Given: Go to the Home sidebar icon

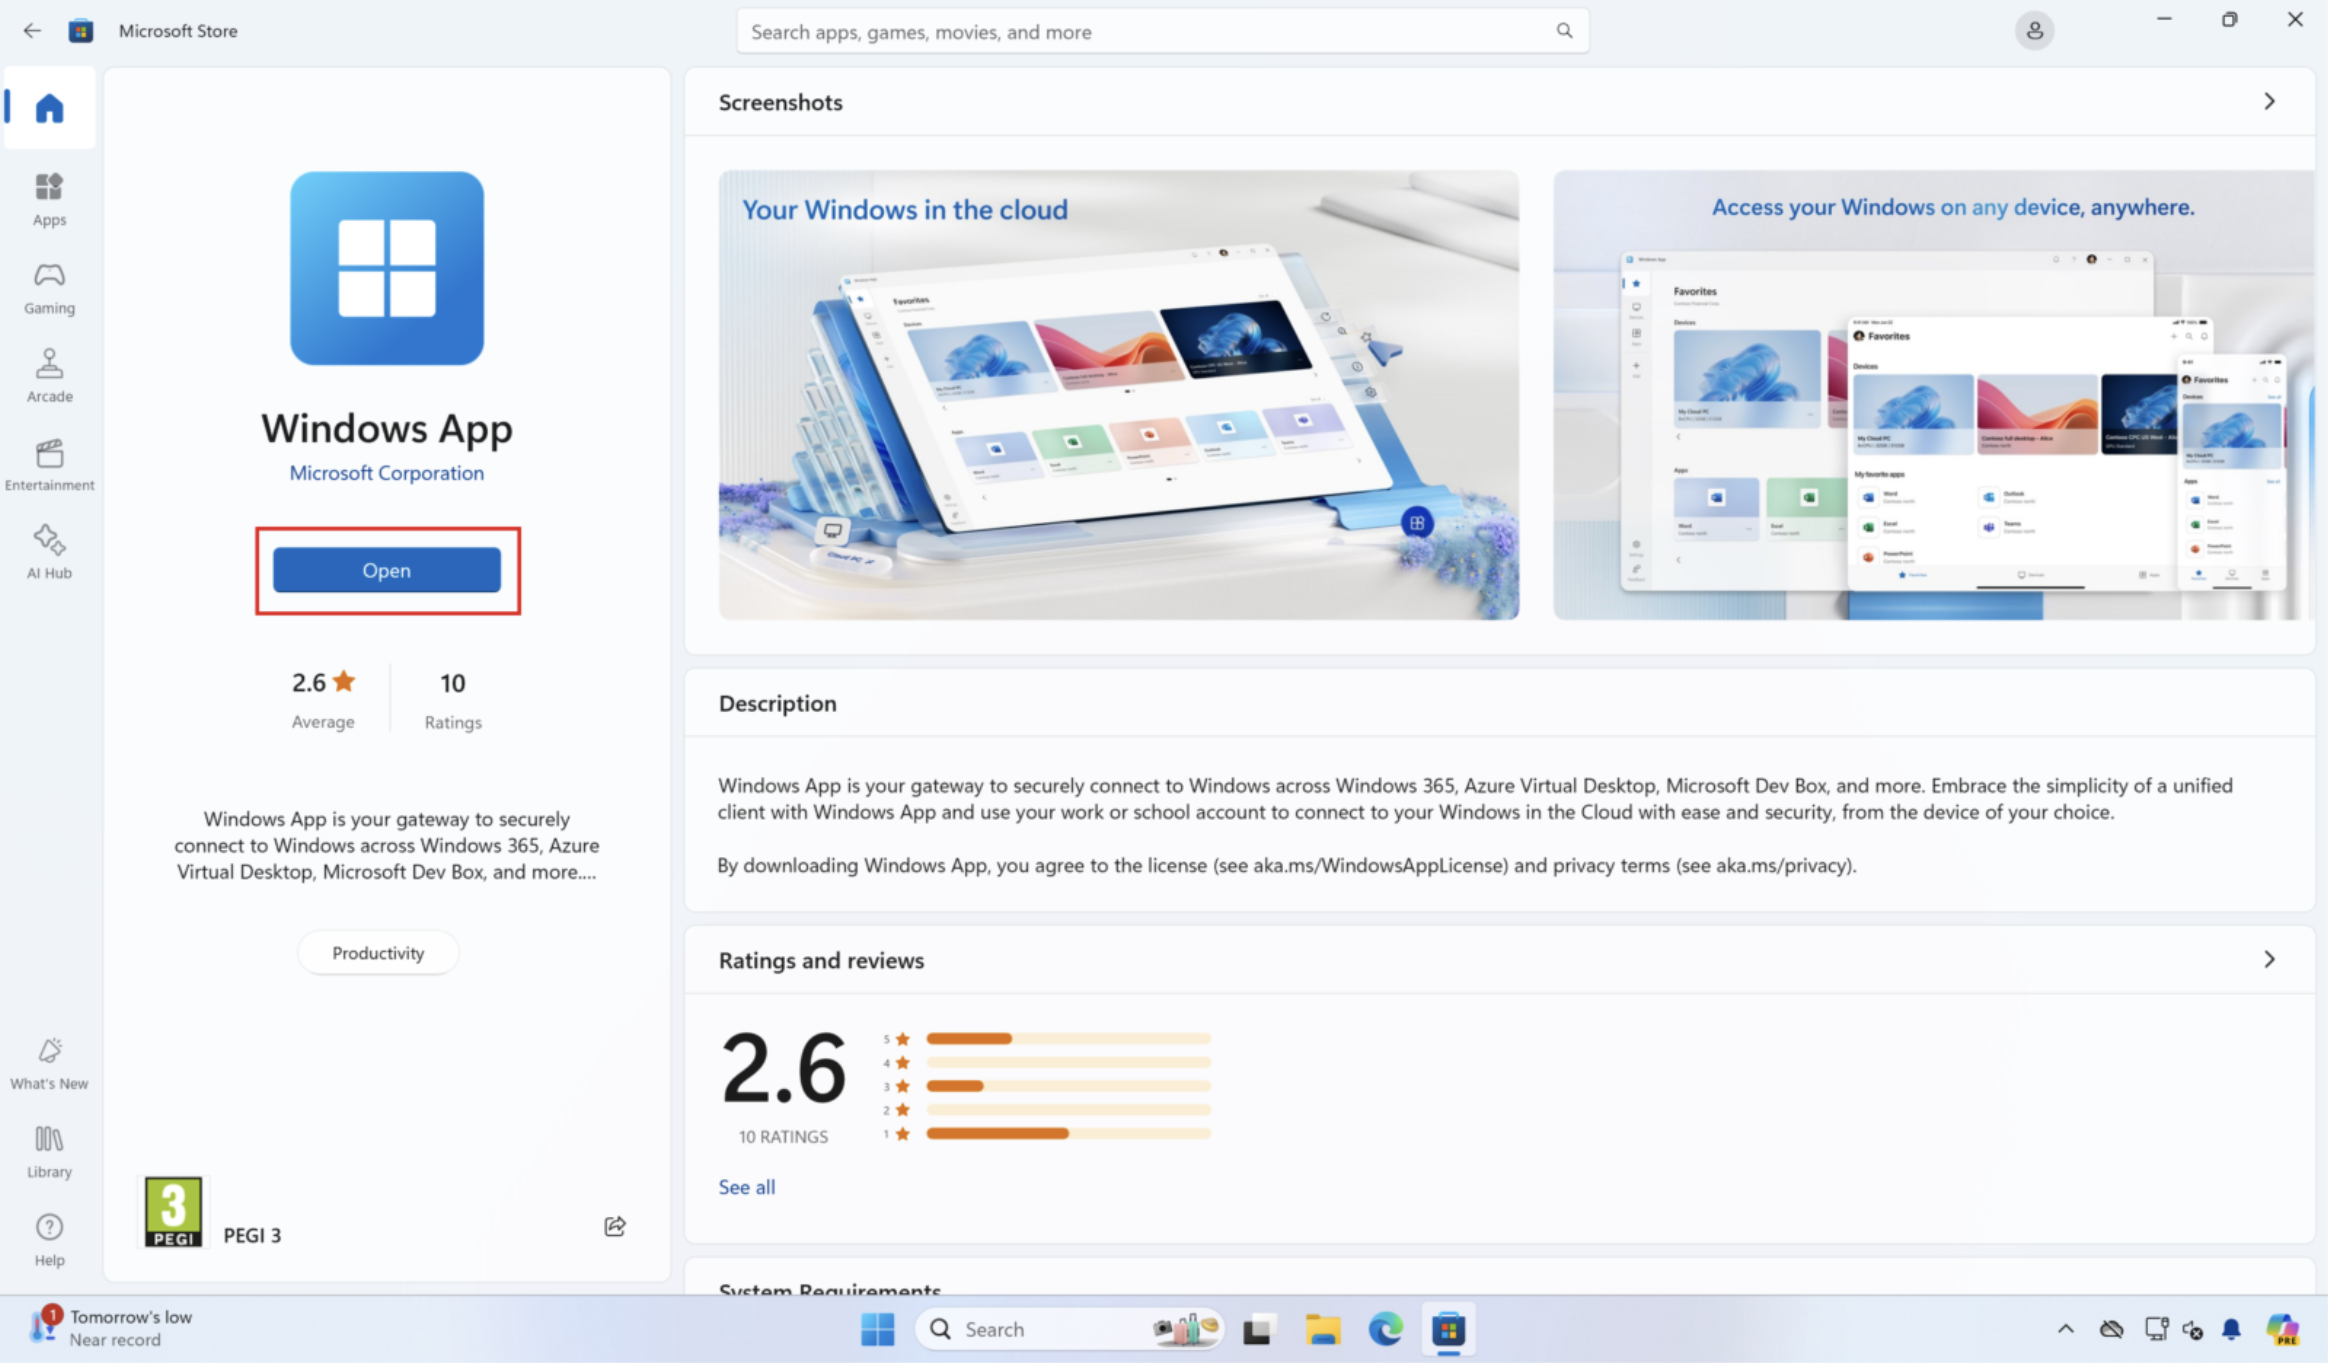Looking at the screenshot, I should pyautogui.click(x=49, y=107).
